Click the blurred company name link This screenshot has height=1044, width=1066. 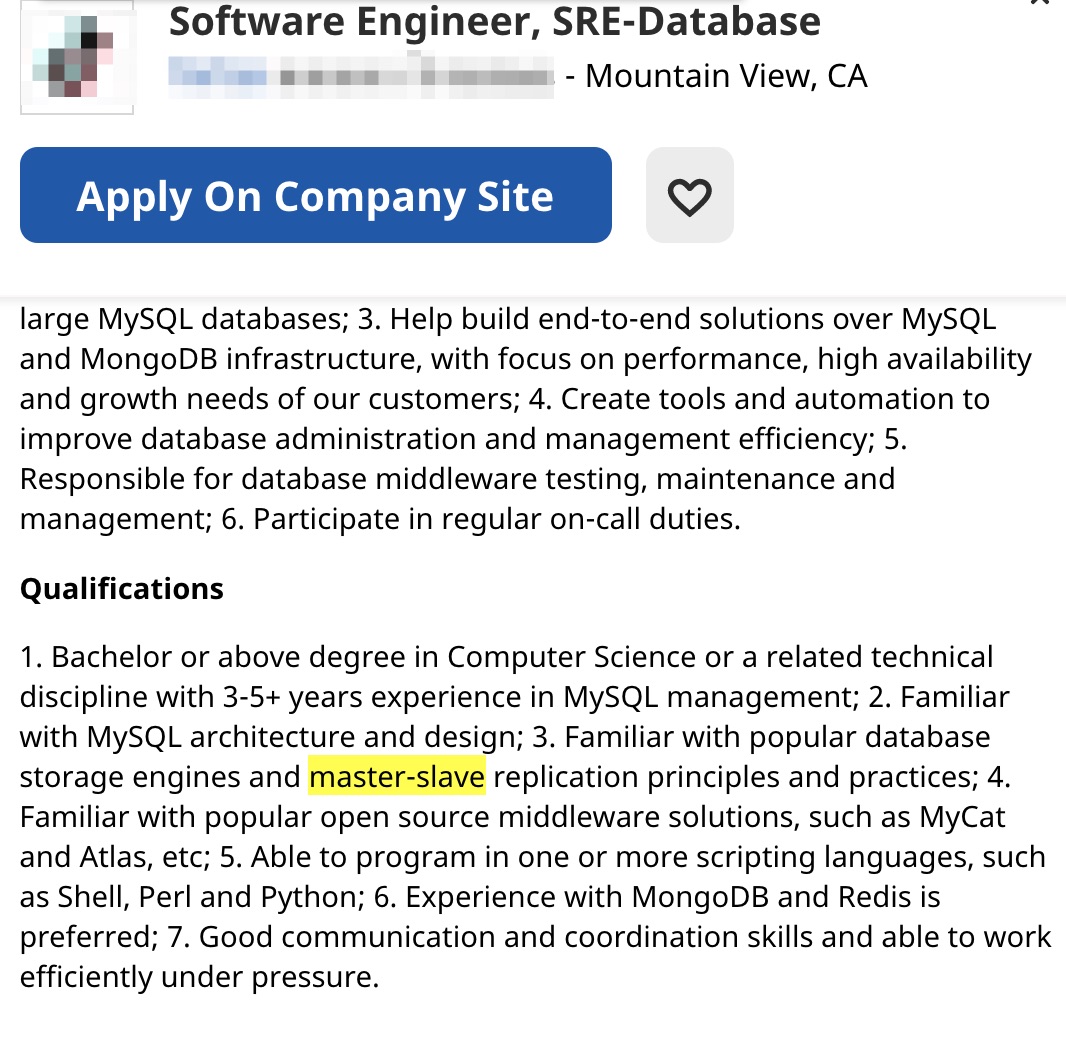point(360,75)
